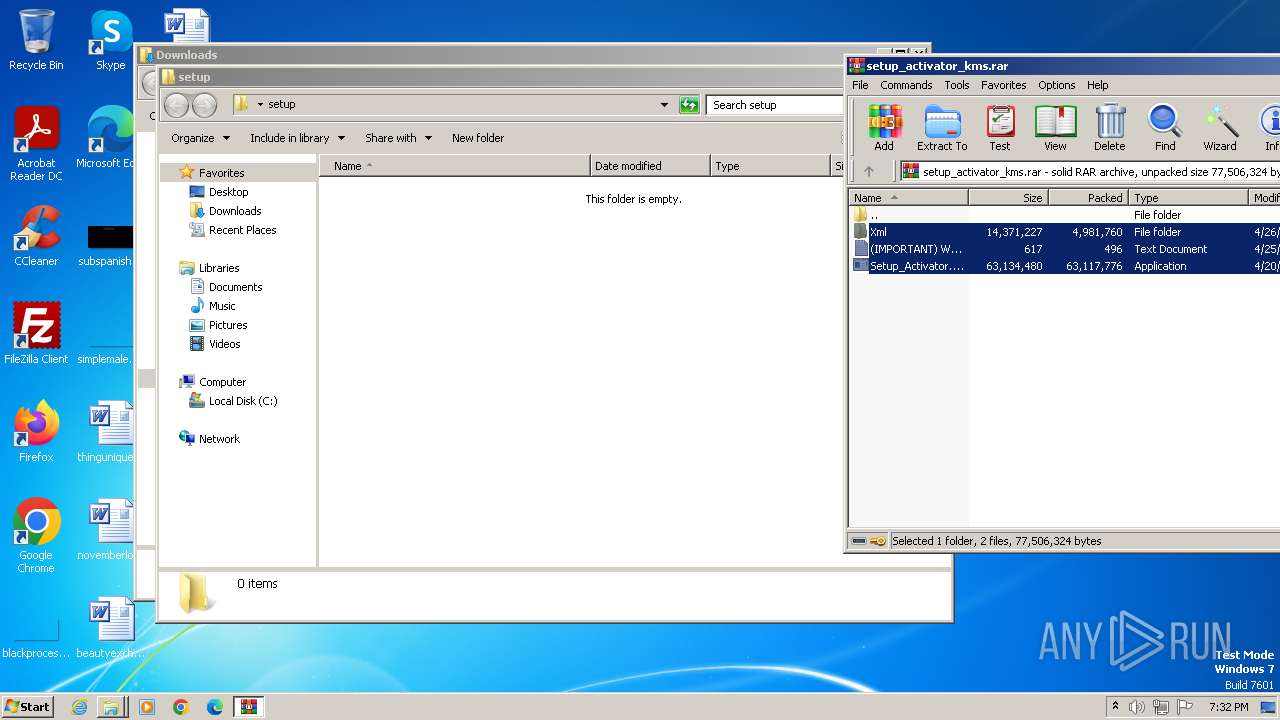This screenshot has width=1280, height=720.
Task: Select Setup_Activator application row
Action: [x=1064, y=266]
